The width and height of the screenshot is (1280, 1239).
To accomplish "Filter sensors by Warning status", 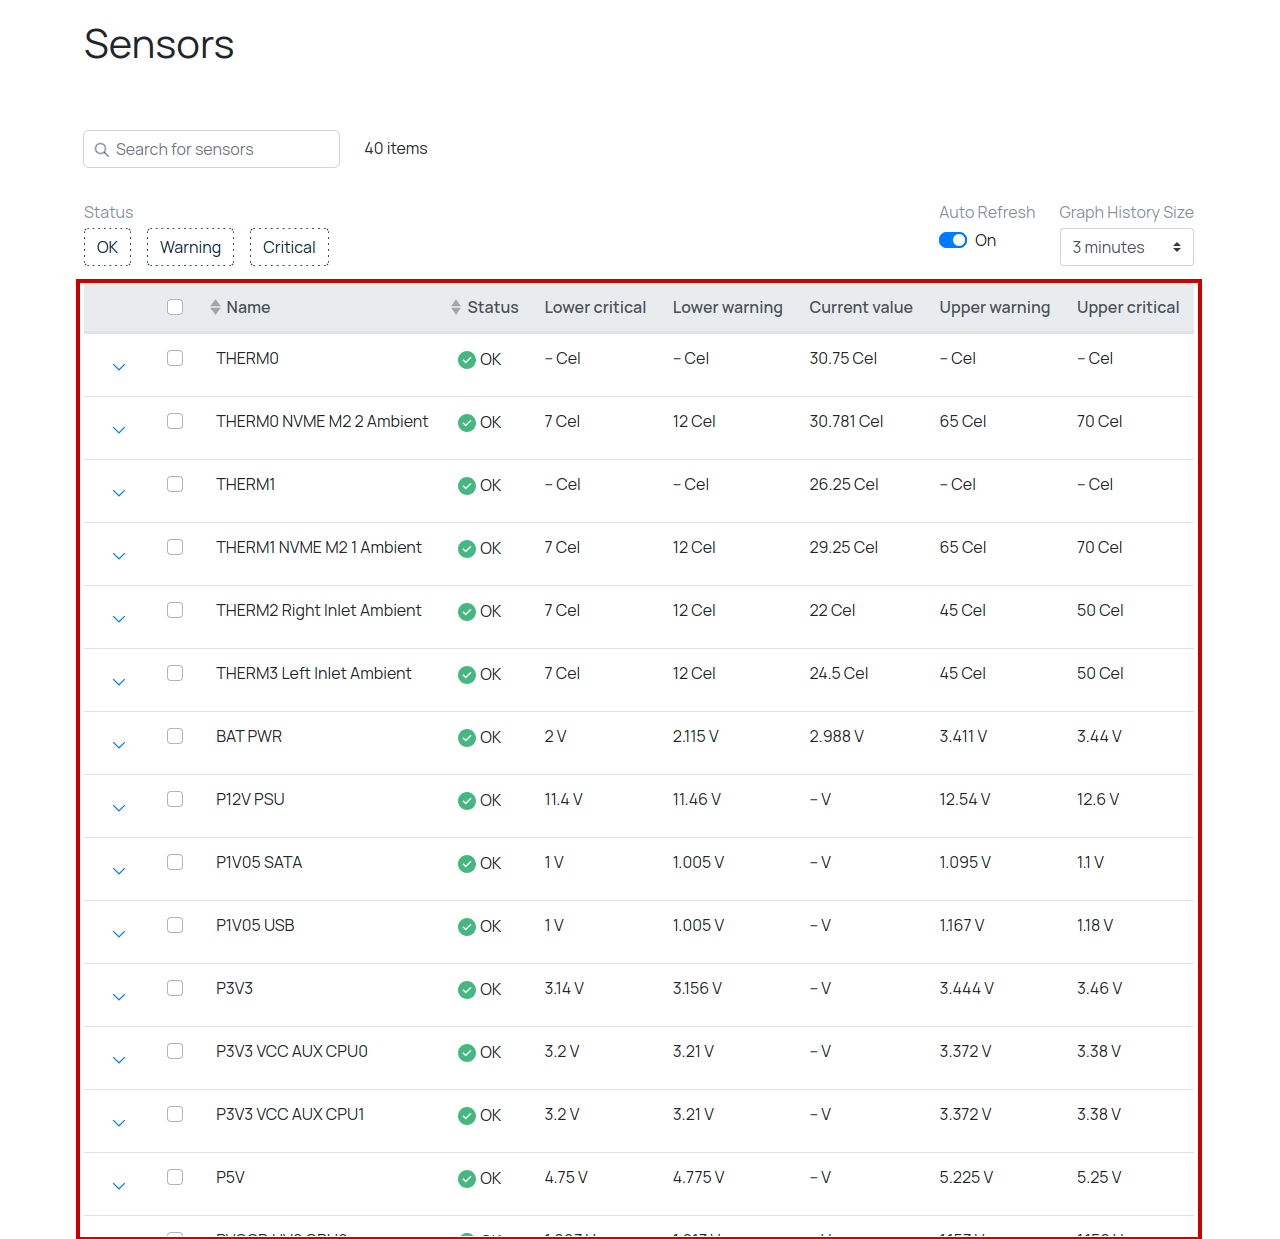I will point(190,247).
